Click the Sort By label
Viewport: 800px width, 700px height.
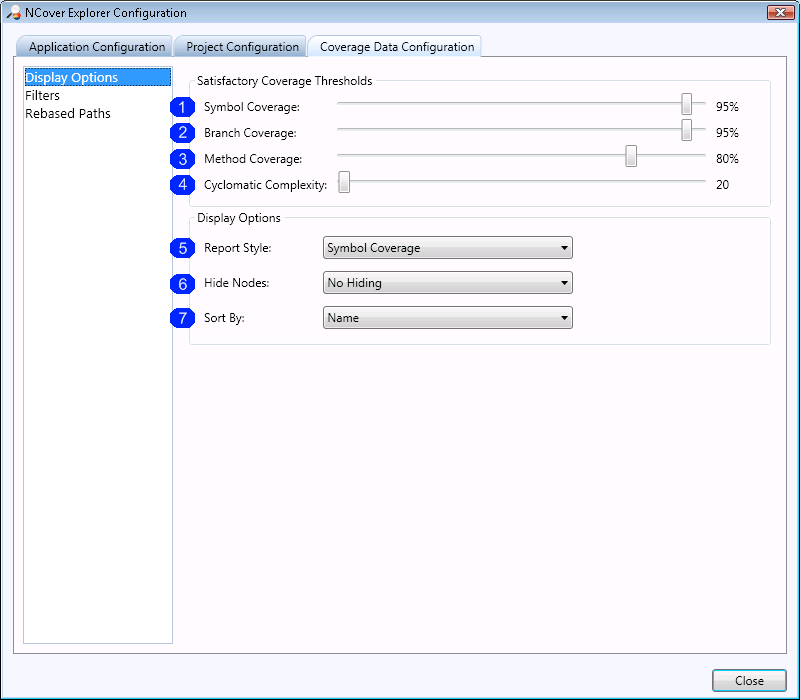pos(224,318)
